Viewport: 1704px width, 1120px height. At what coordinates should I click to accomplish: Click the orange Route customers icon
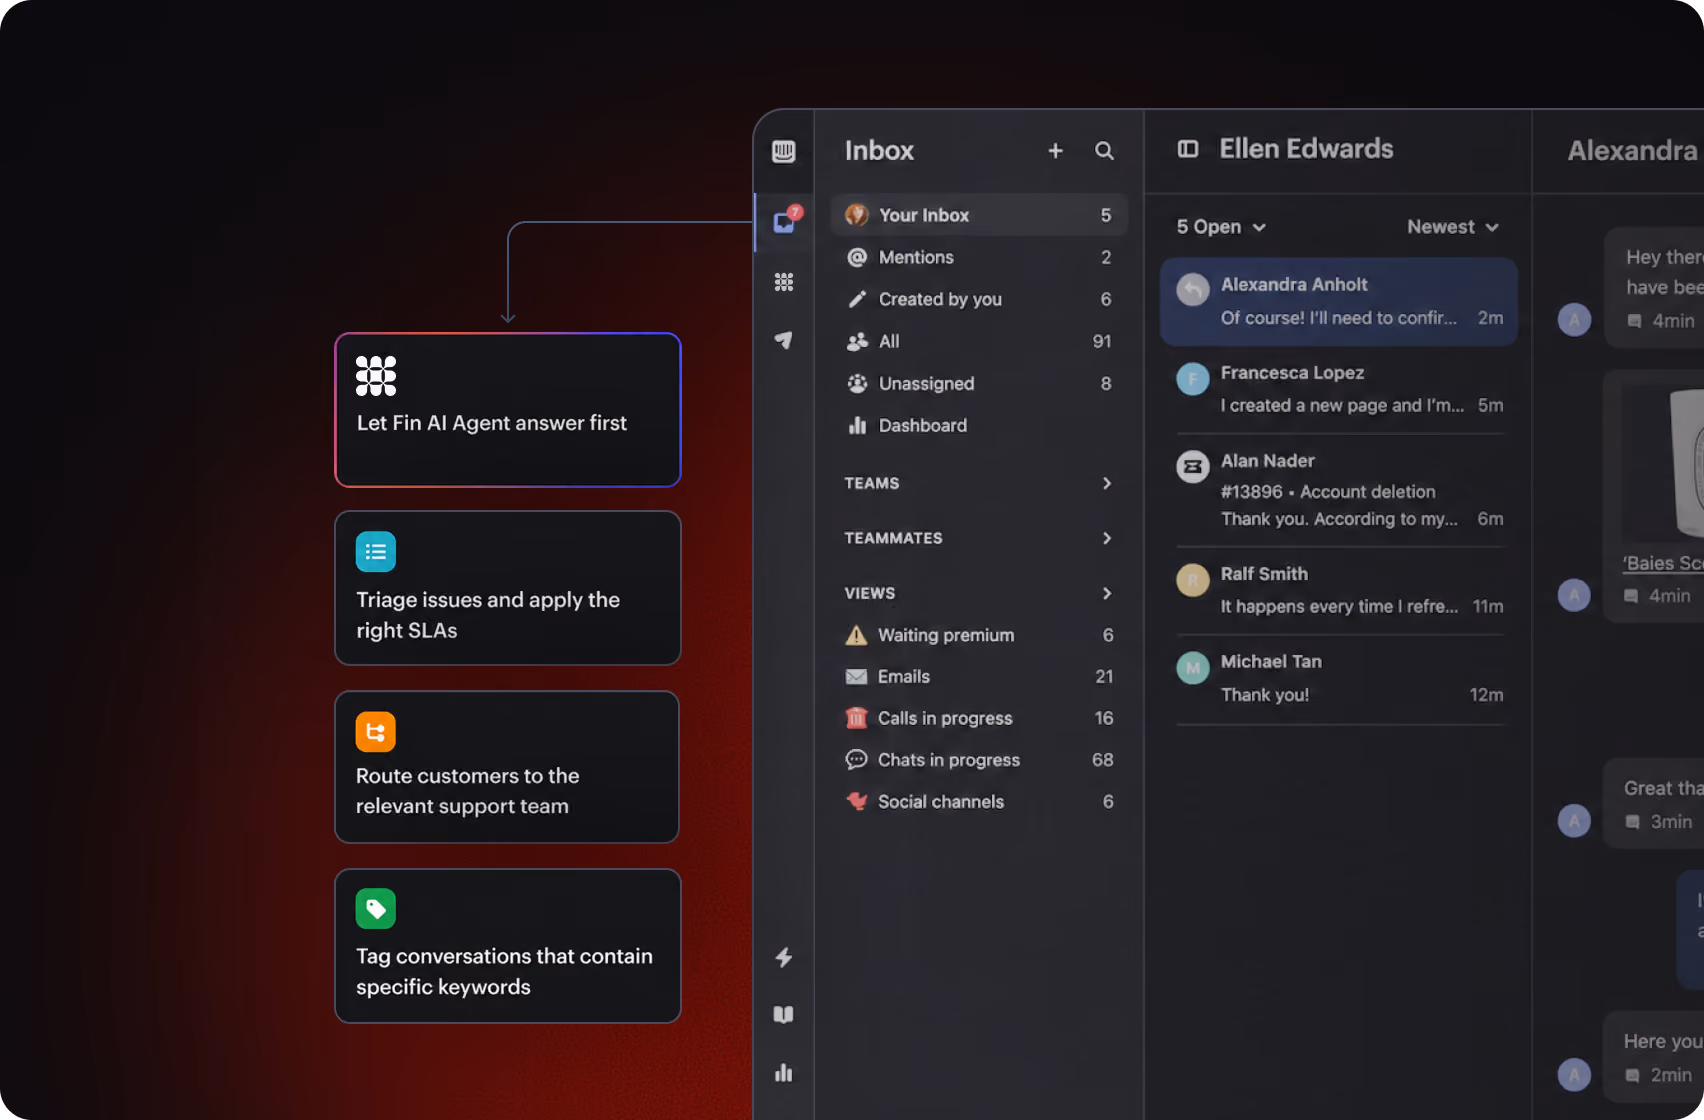pos(376,732)
